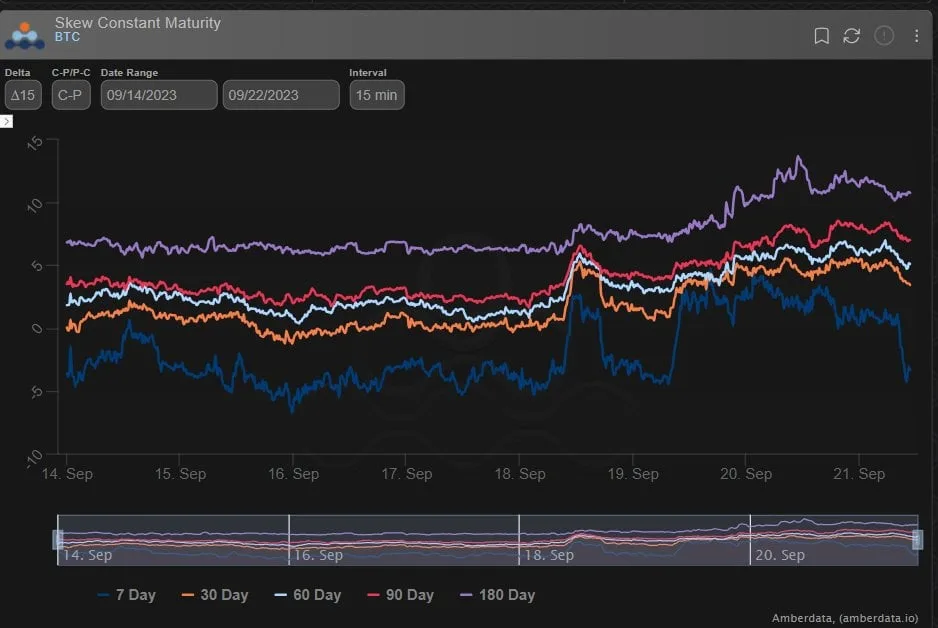
Task: Bookmark this Skew Constant Maturity chart
Action: coord(821,36)
